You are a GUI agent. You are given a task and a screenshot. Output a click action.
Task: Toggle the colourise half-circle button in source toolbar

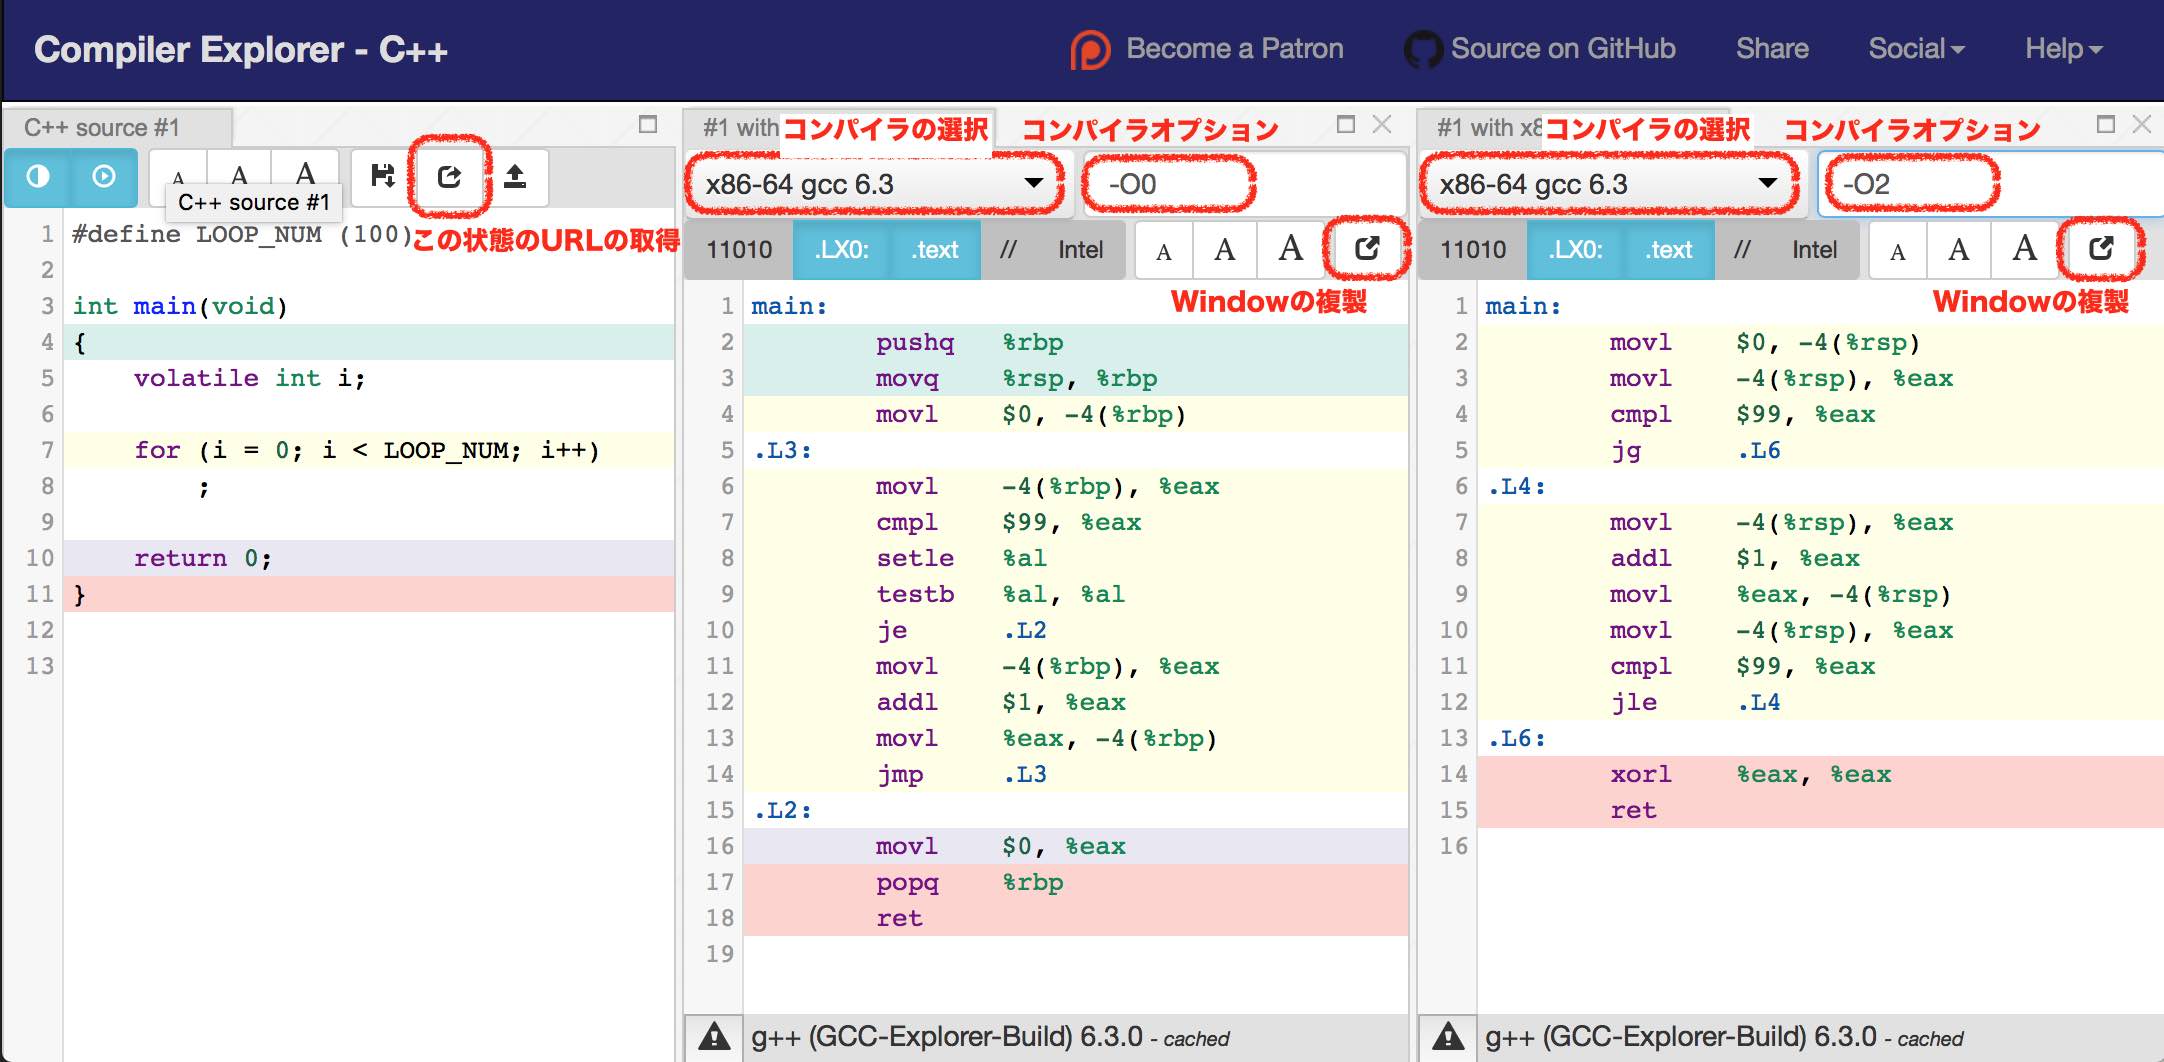[38, 177]
